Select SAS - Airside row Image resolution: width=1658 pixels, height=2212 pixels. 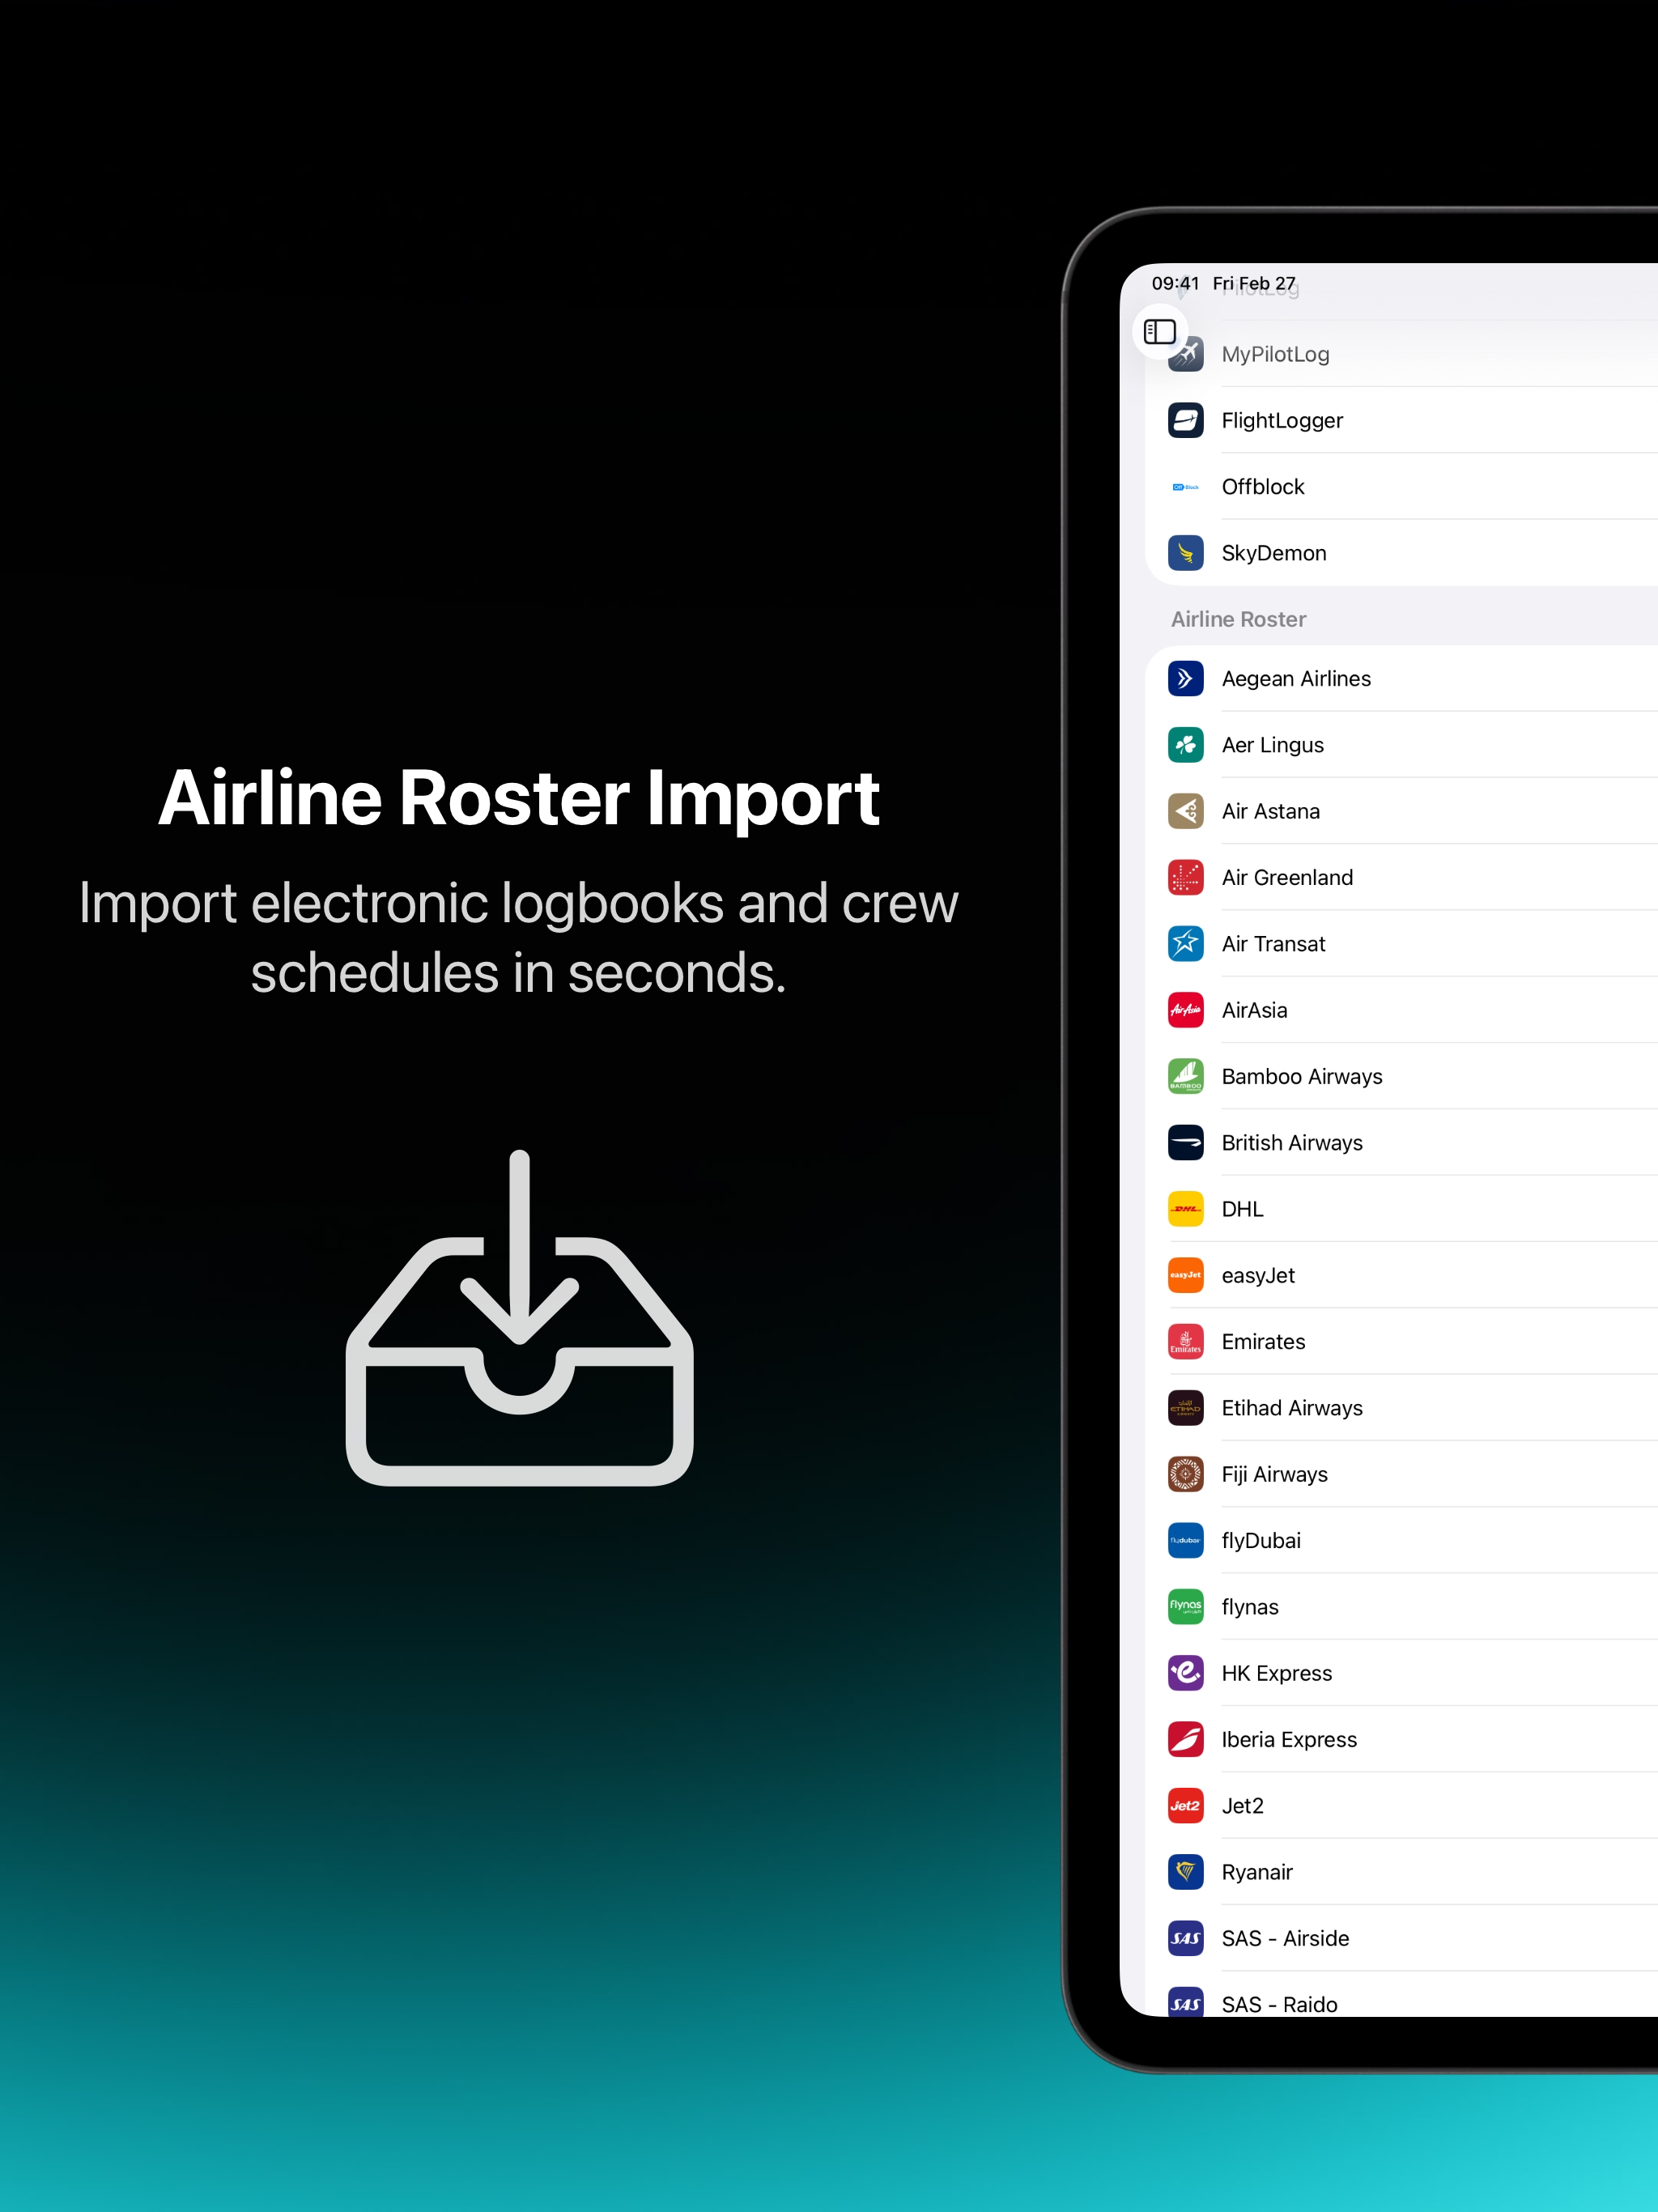point(1402,1939)
